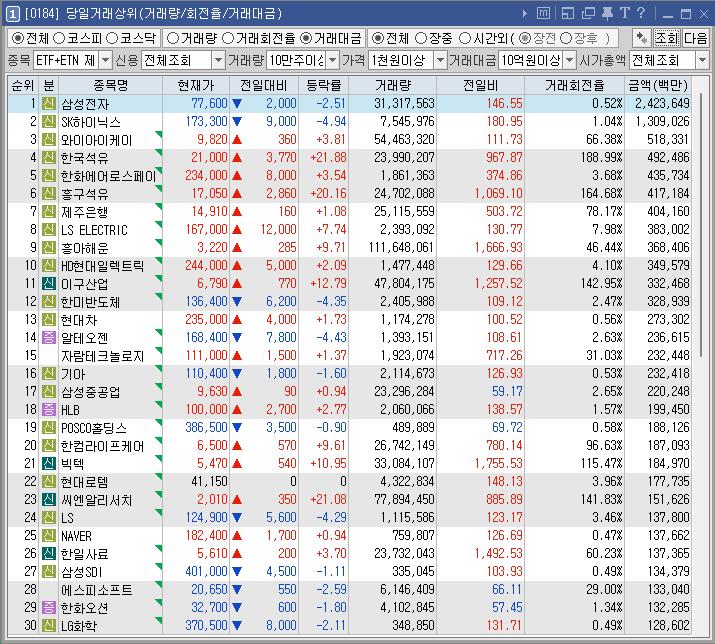Image resolution: width=715 pixels, height=644 pixels.
Task: Click the 신 badge next to NAVER
Action: coord(49,535)
